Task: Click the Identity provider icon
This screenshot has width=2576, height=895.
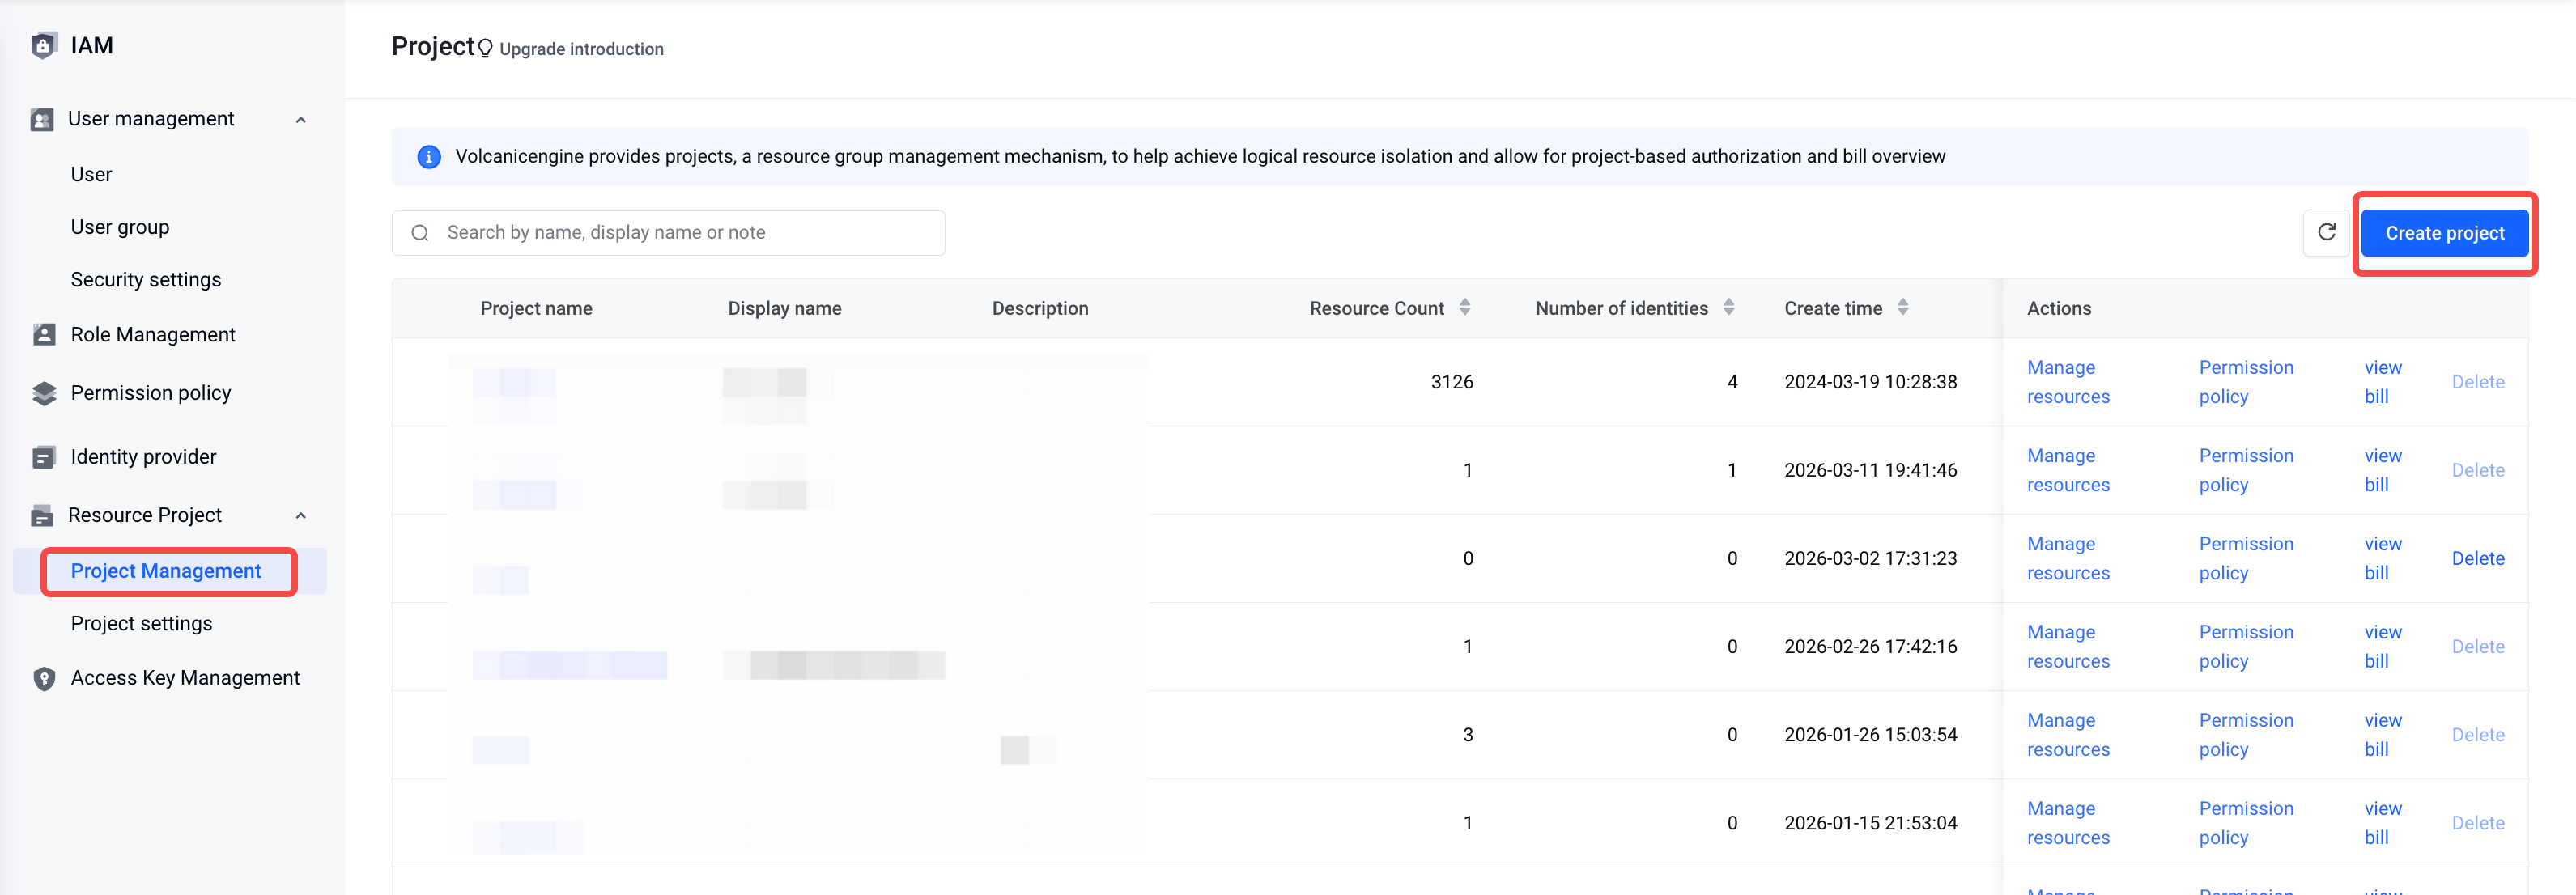Action: point(44,457)
